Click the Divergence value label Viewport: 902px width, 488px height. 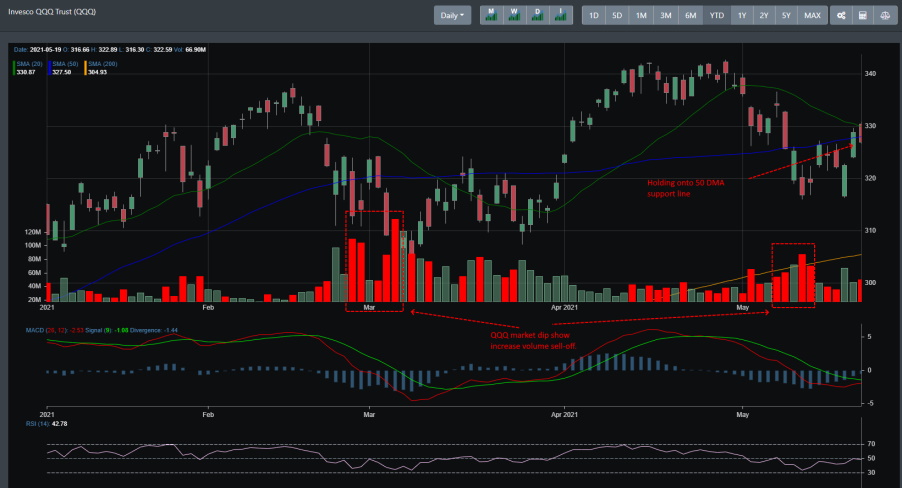click(x=154, y=330)
